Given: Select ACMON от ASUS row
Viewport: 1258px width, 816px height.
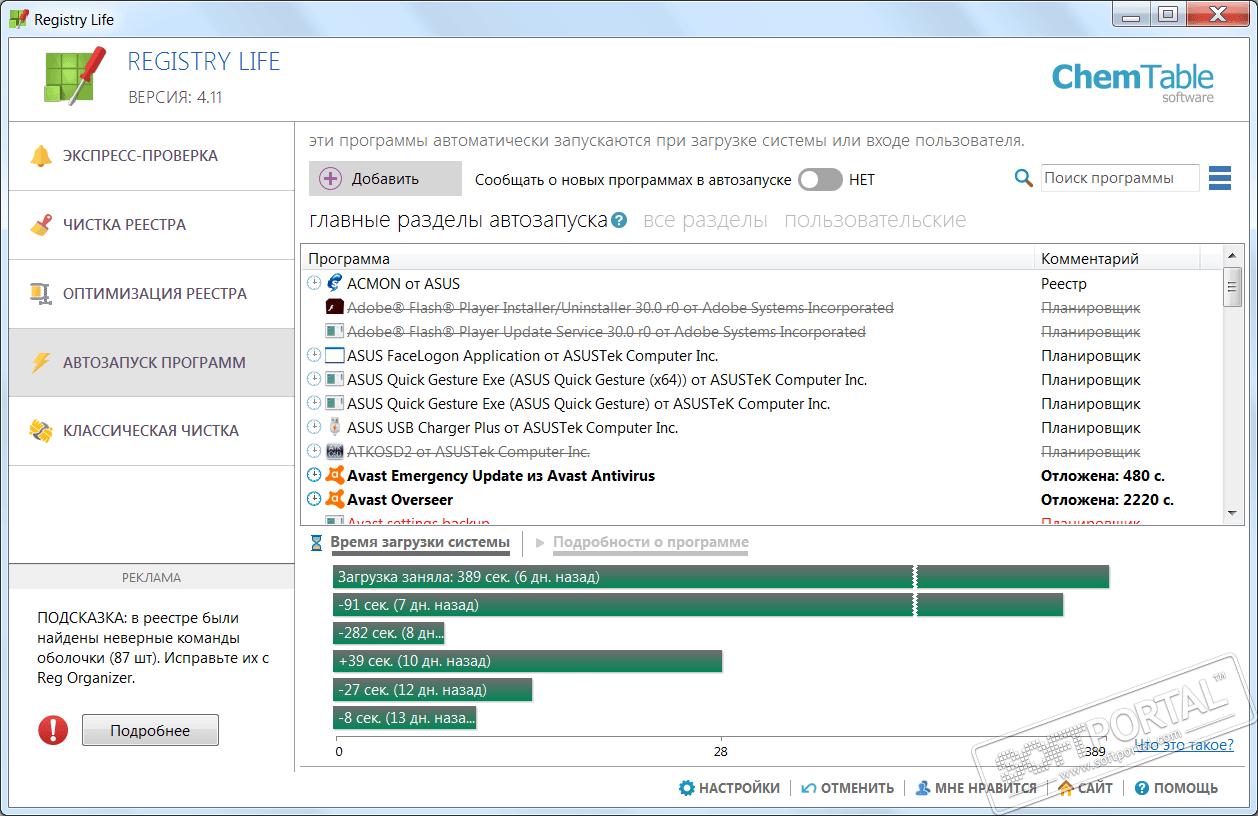Looking at the screenshot, I should [762, 284].
